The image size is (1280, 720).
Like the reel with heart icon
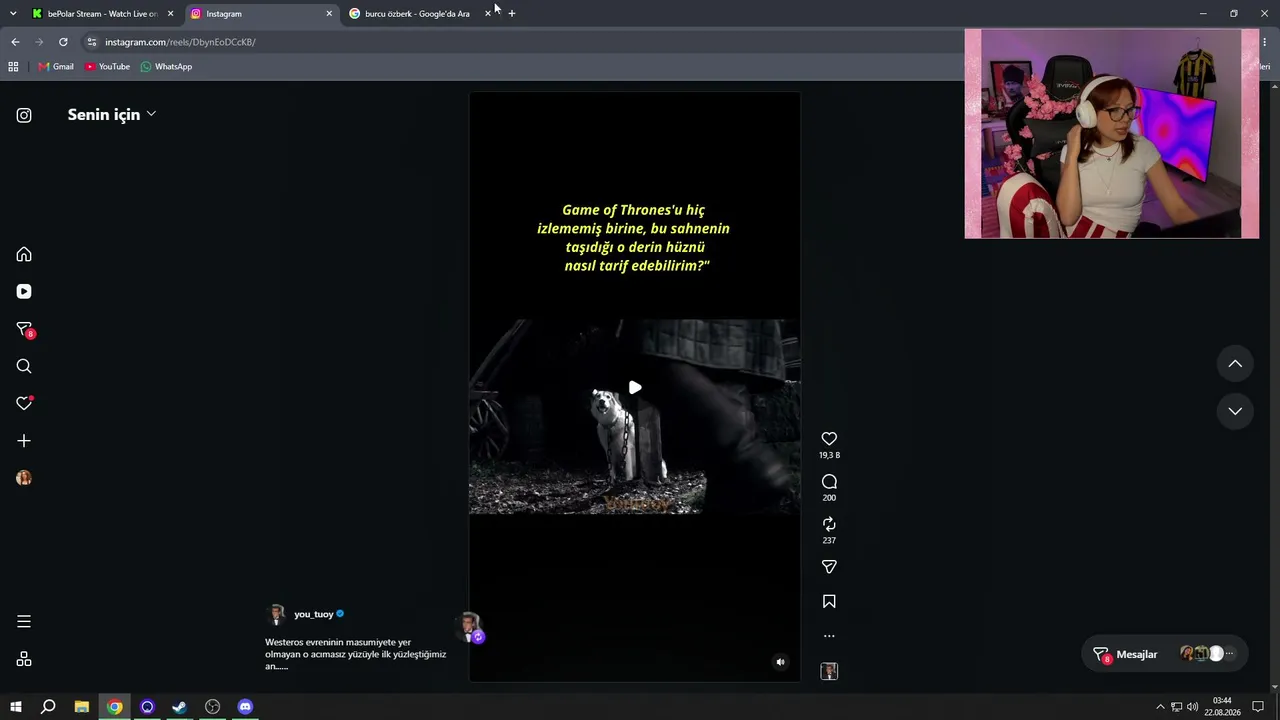coord(829,439)
